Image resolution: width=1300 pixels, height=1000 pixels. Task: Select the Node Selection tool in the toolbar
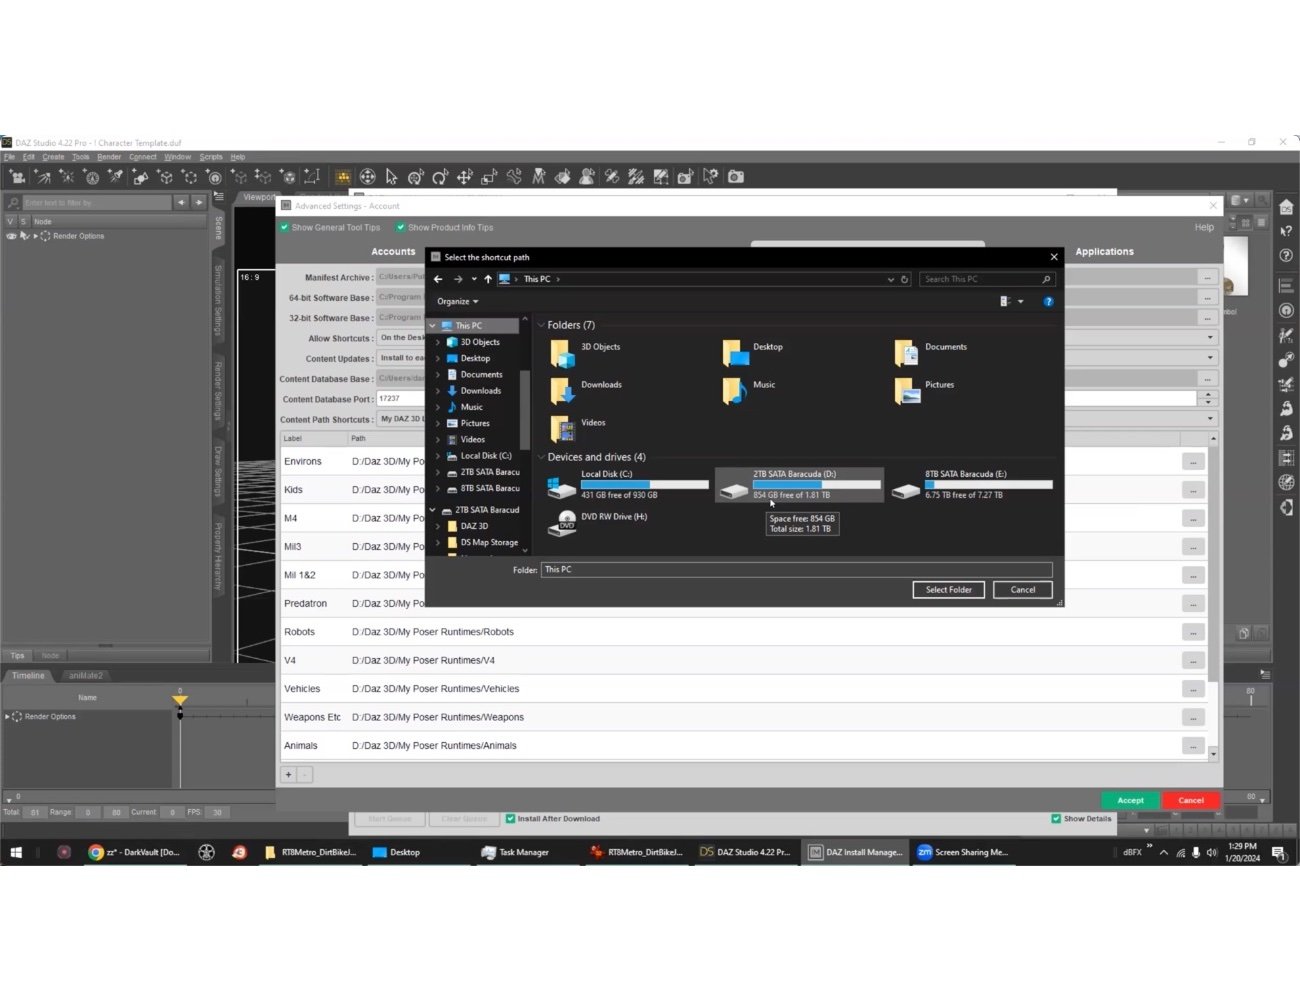392,176
